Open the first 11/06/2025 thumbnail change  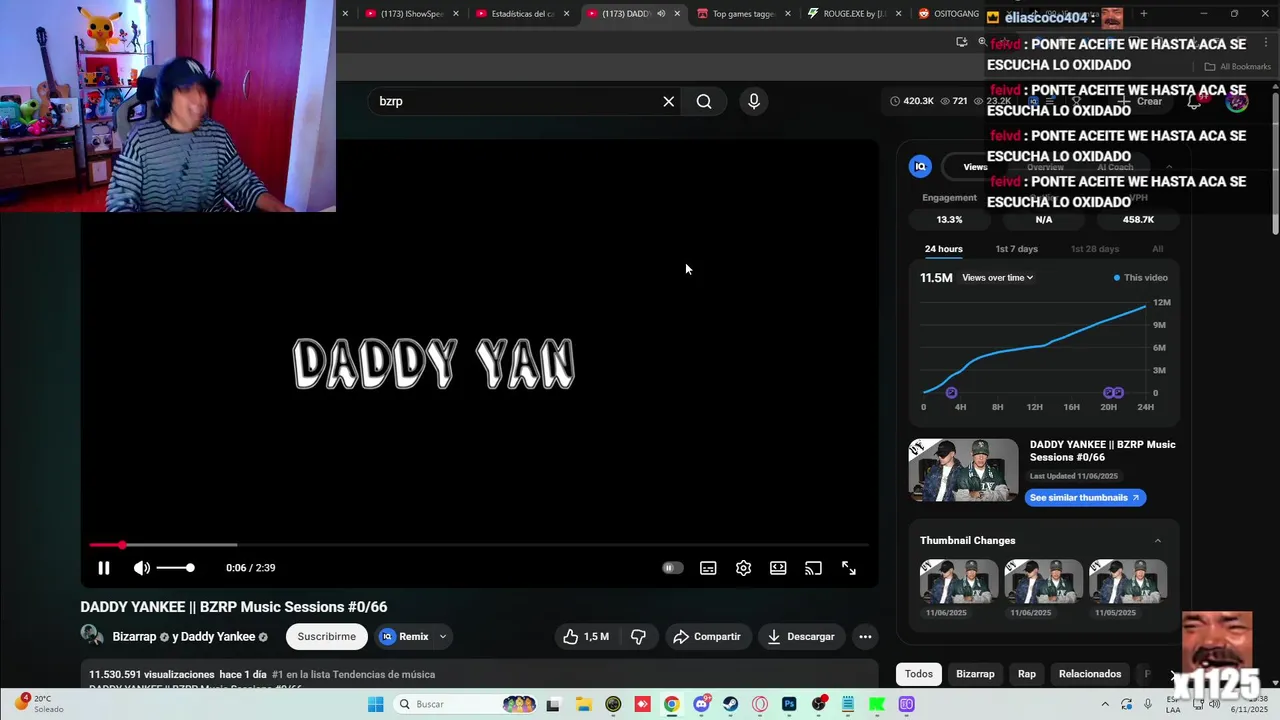click(959, 581)
